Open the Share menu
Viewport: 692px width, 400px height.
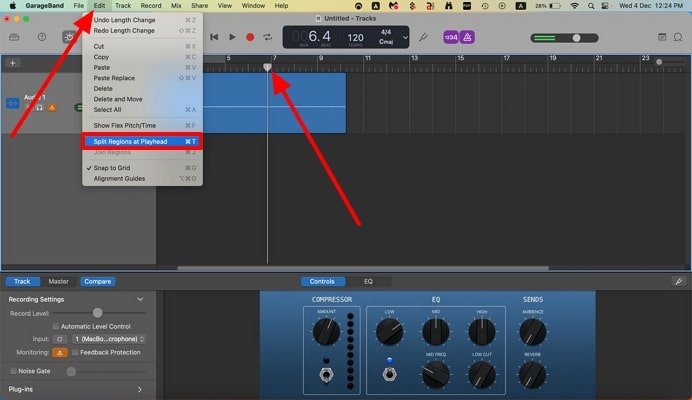(x=199, y=6)
